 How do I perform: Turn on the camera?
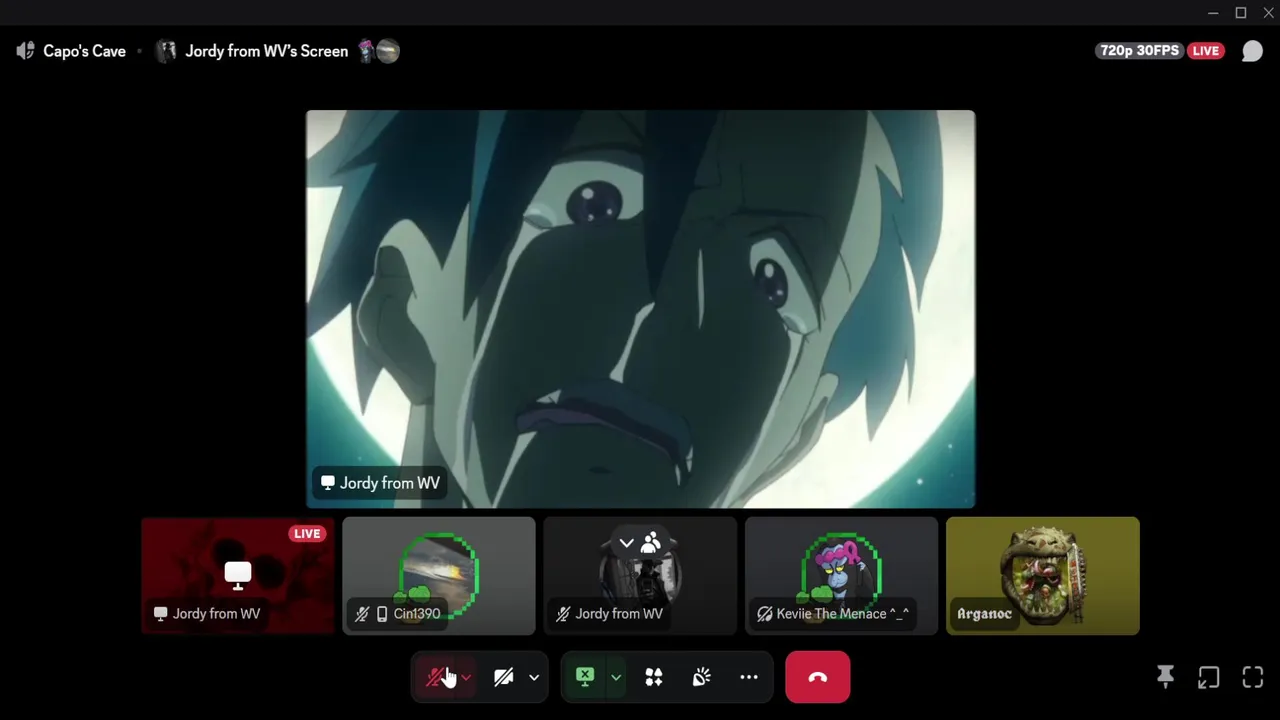[x=503, y=677]
